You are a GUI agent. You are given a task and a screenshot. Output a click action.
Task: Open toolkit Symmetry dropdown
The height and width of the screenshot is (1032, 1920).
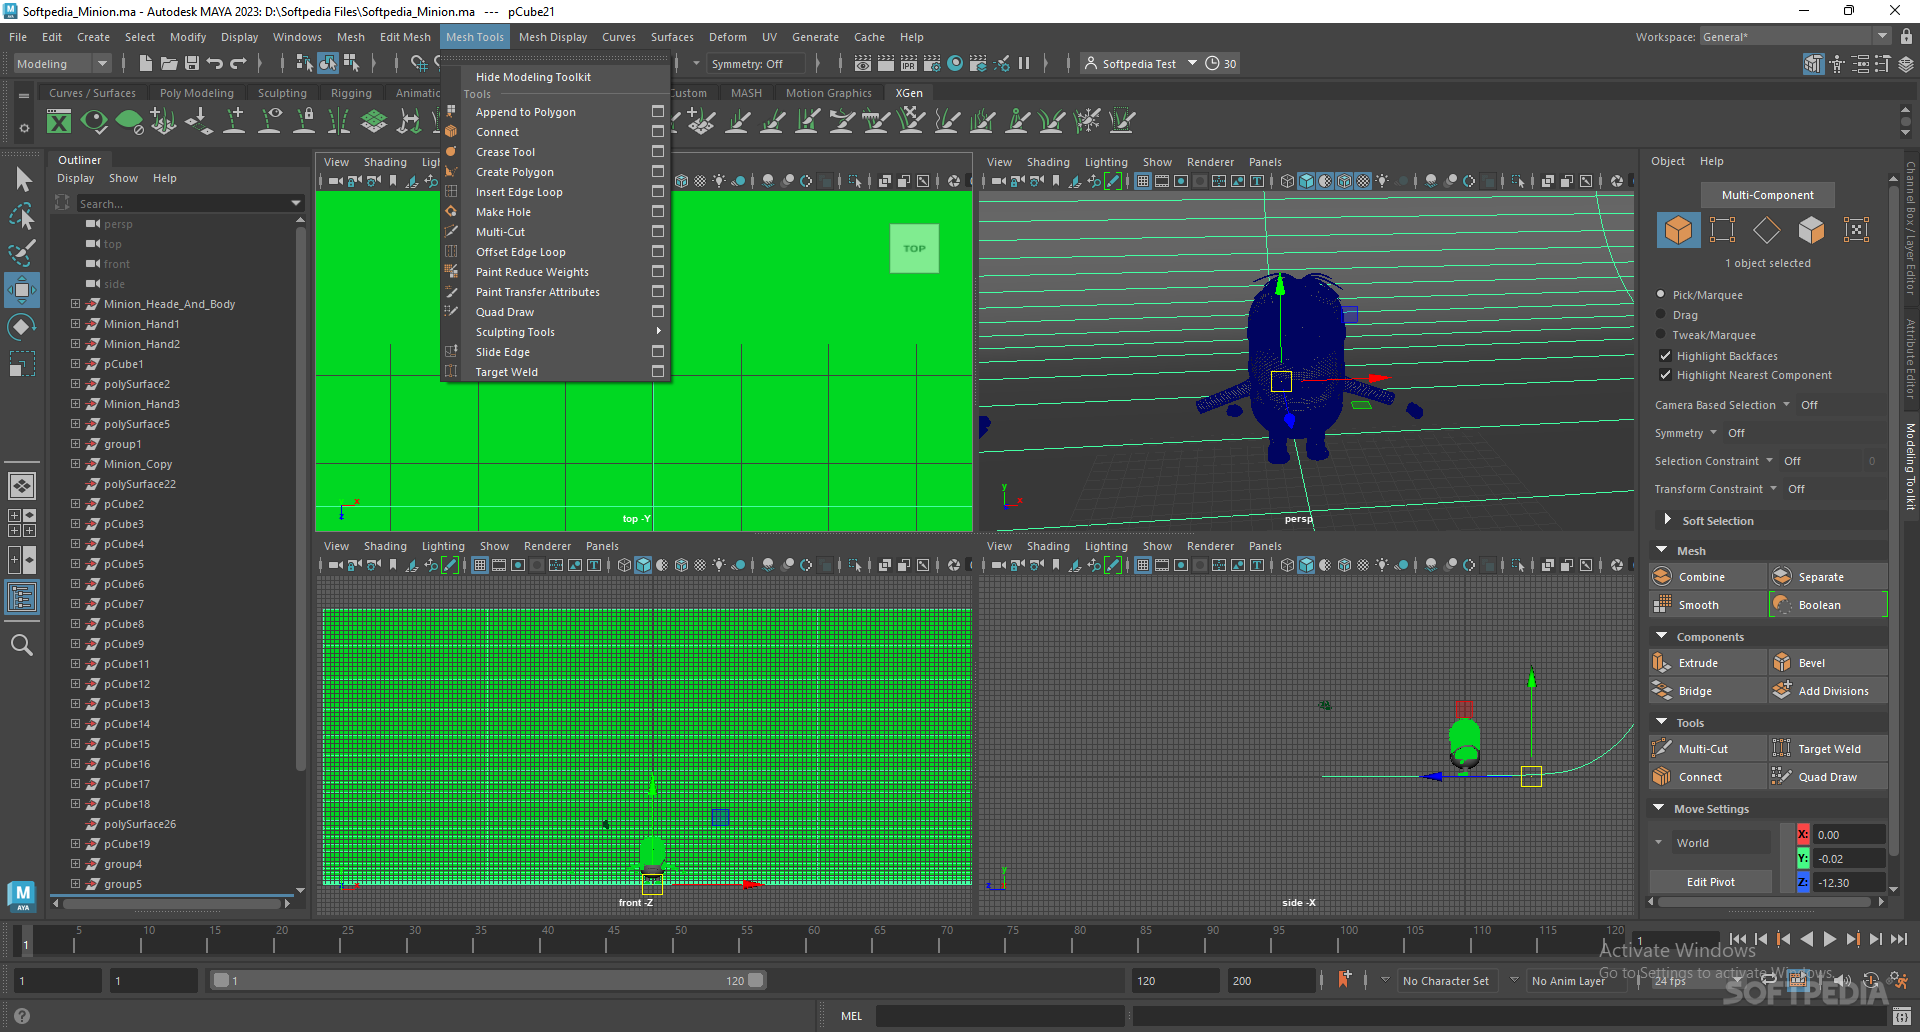[1713, 433]
